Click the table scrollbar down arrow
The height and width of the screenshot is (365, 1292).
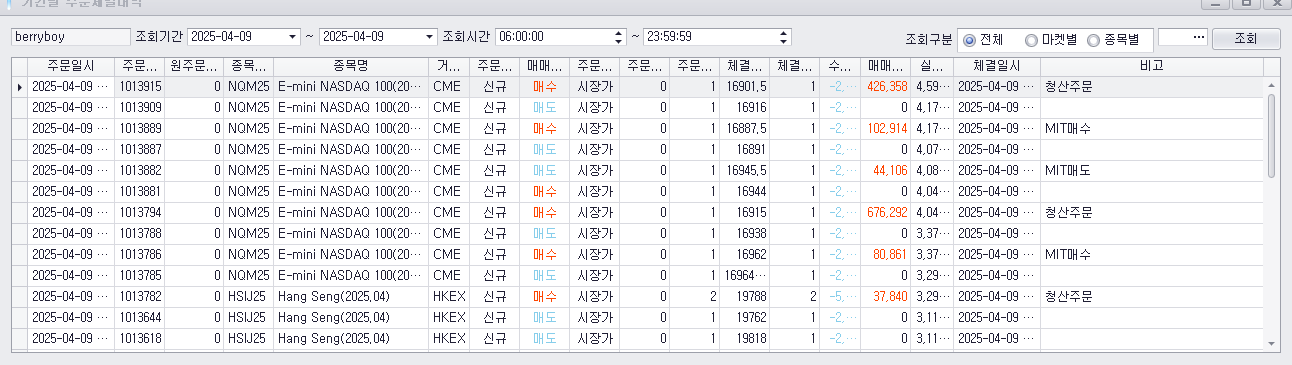1271,343
